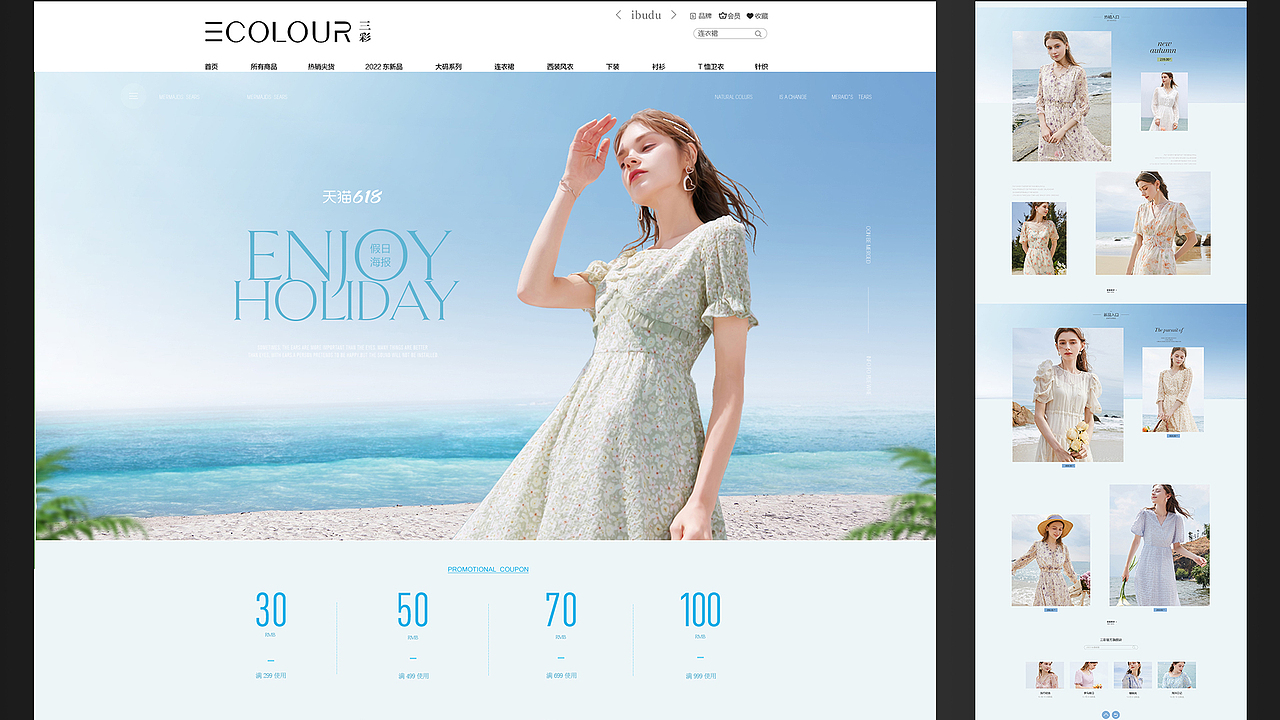Image resolution: width=1280 pixels, height=720 pixels.
Task: Open the white blouse thumbnail under new autumn
Action: click(x=1164, y=101)
